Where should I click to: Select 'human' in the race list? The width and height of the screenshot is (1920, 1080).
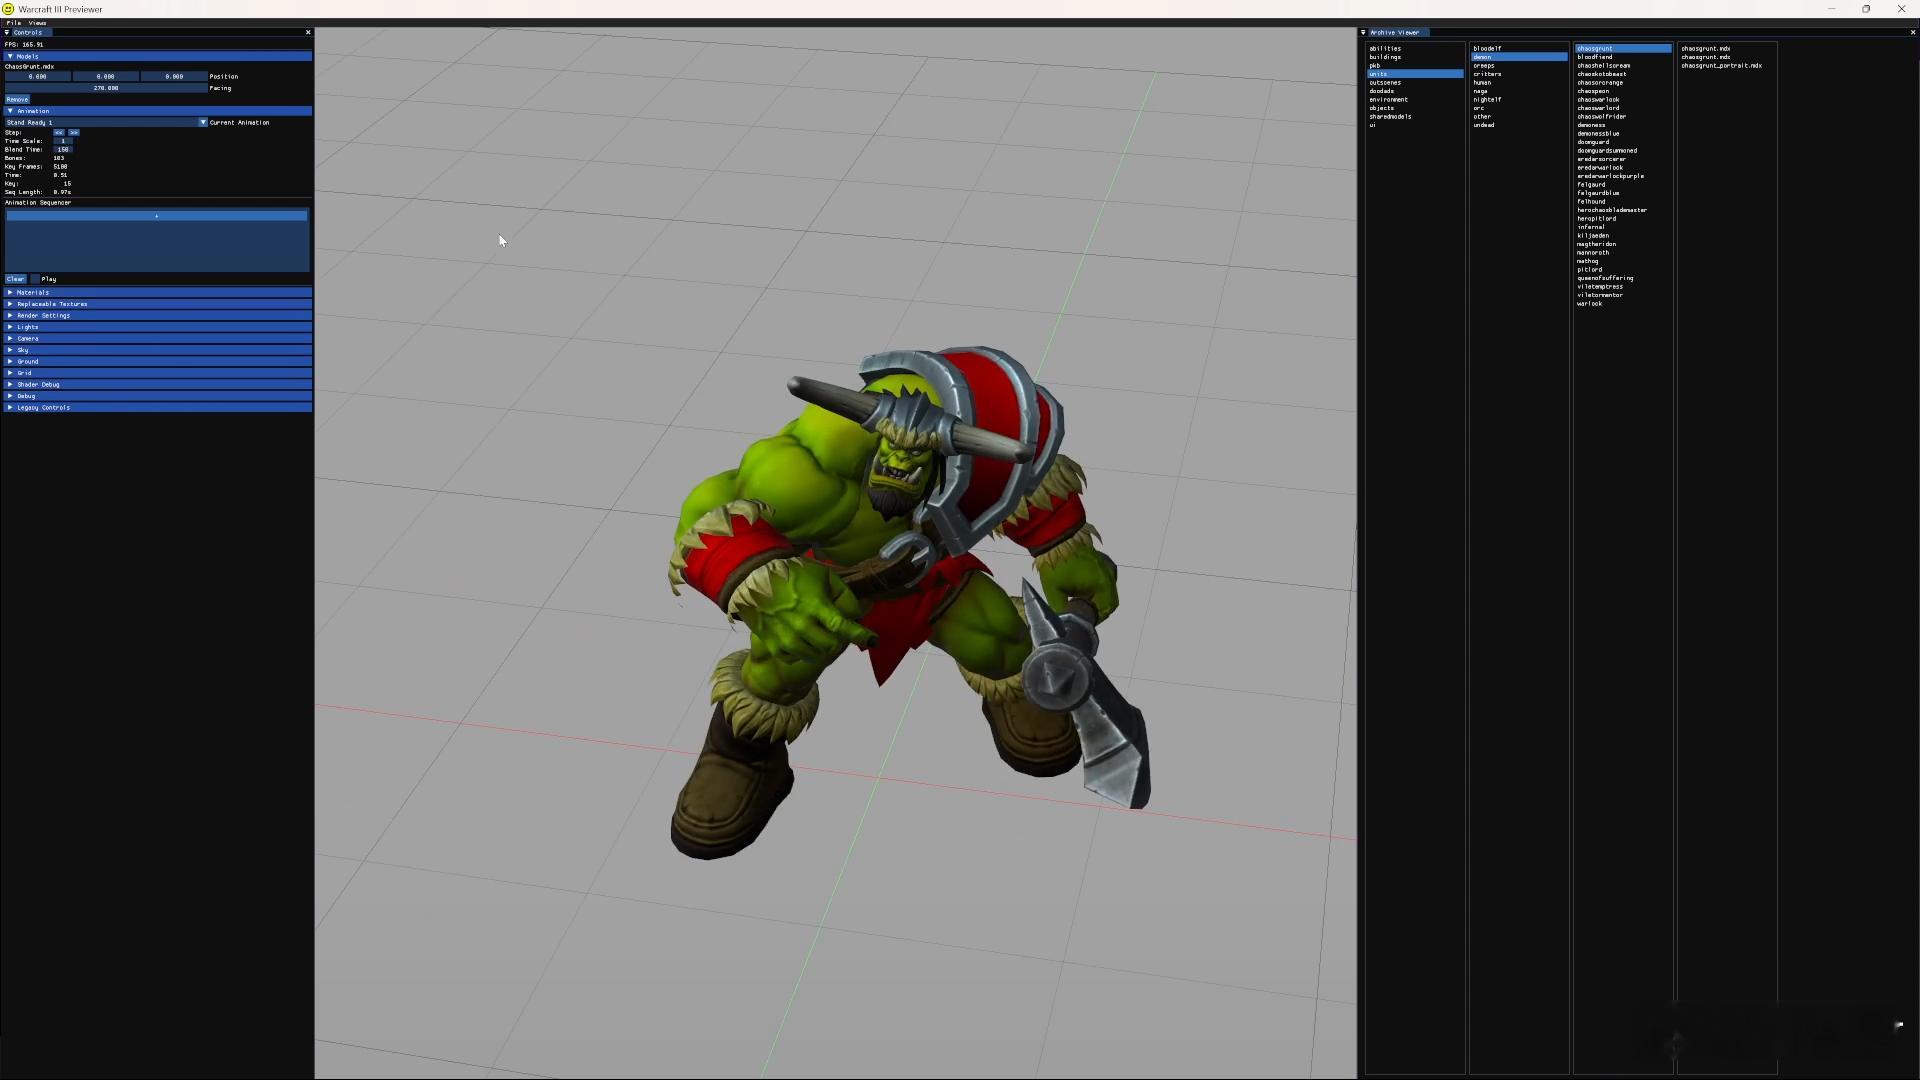pos(1482,82)
